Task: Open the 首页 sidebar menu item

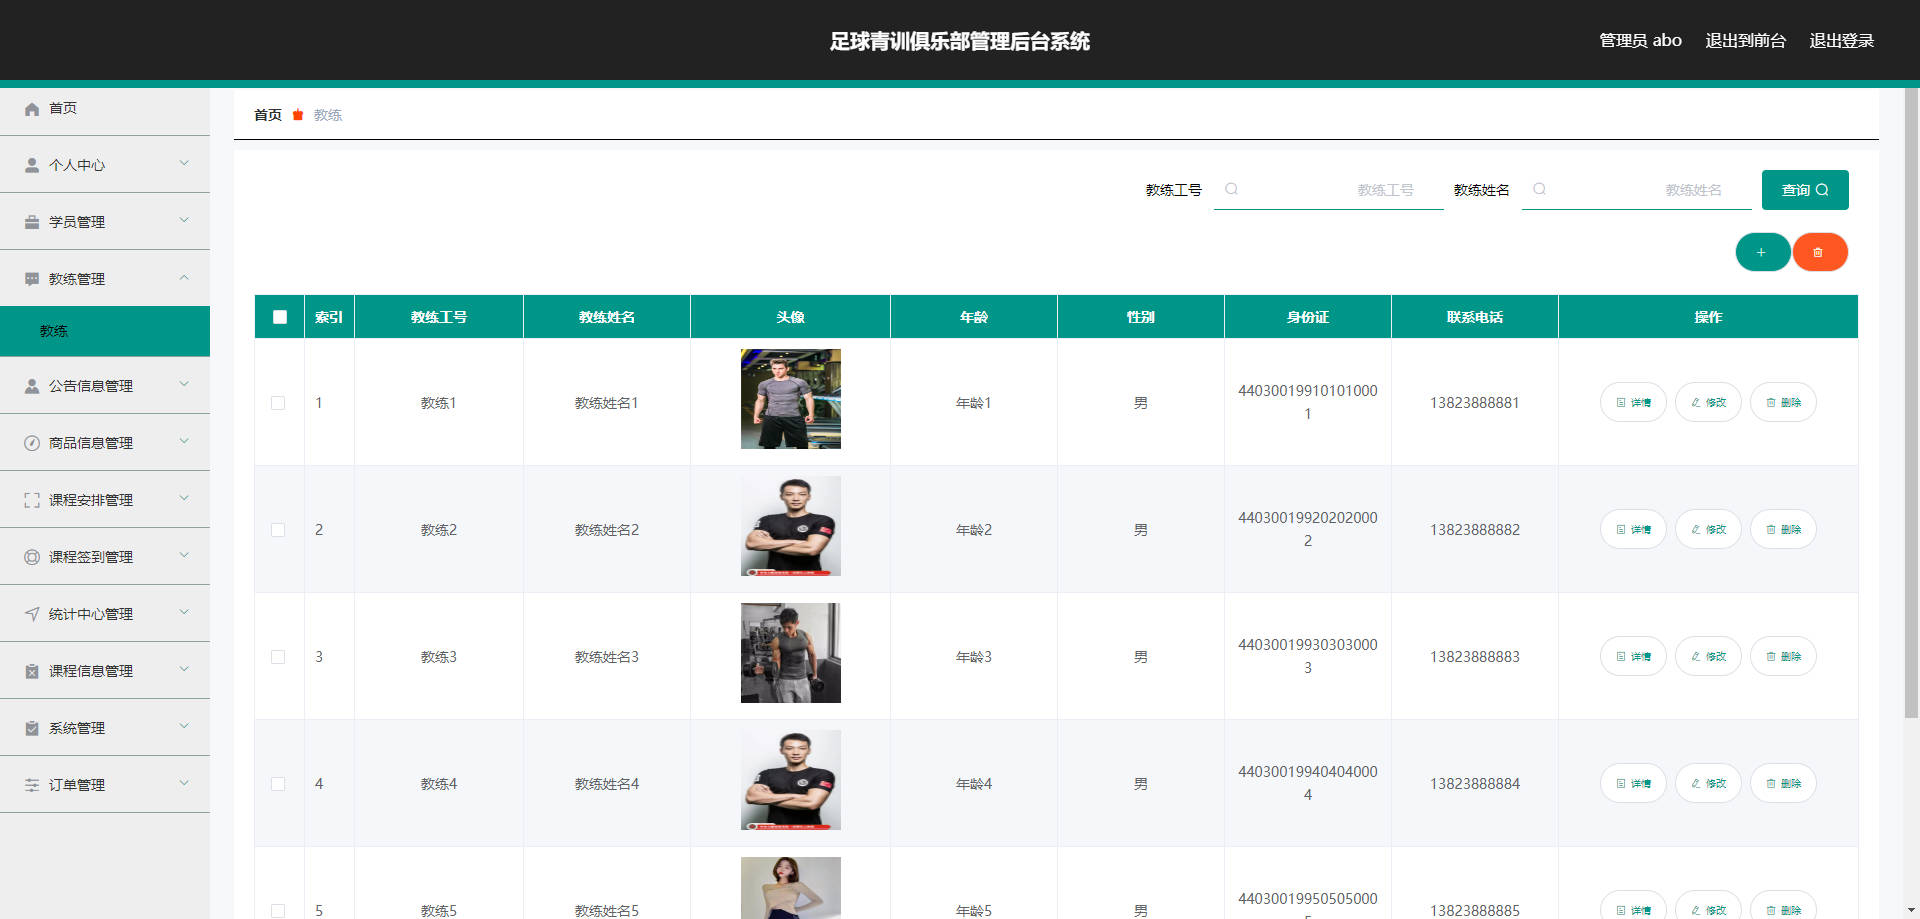Action: coord(105,108)
